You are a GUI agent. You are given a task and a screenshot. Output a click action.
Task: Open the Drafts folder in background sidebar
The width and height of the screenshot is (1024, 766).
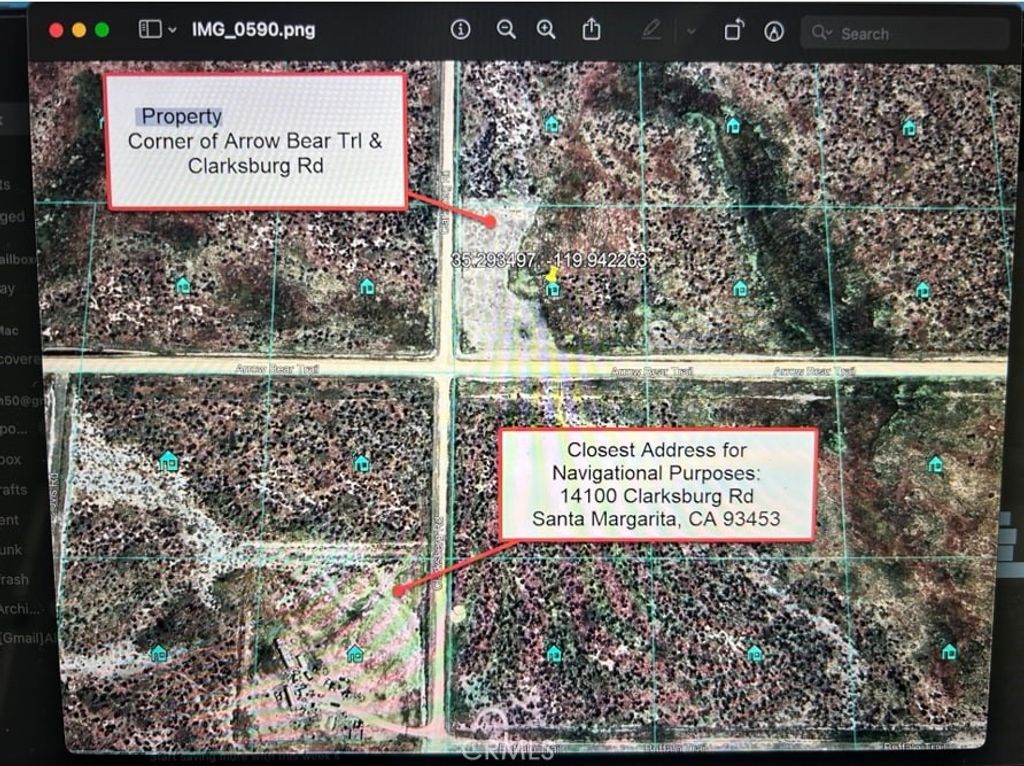[x=14, y=489]
